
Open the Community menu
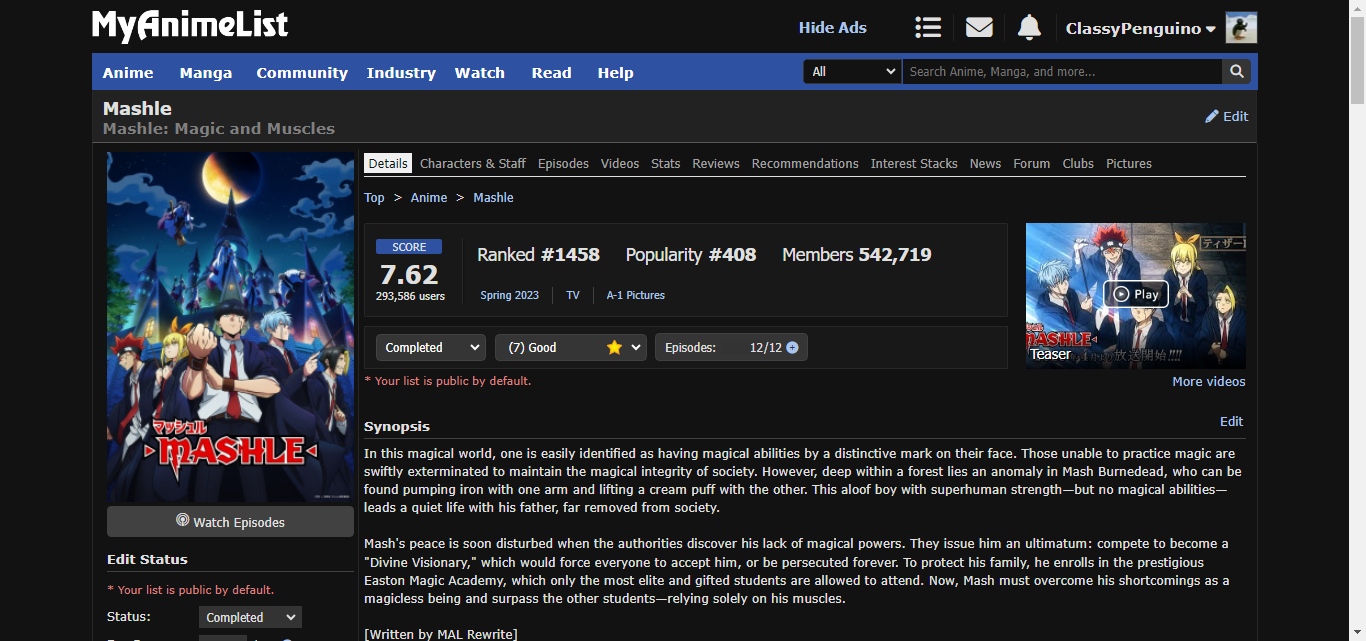tap(302, 72)
